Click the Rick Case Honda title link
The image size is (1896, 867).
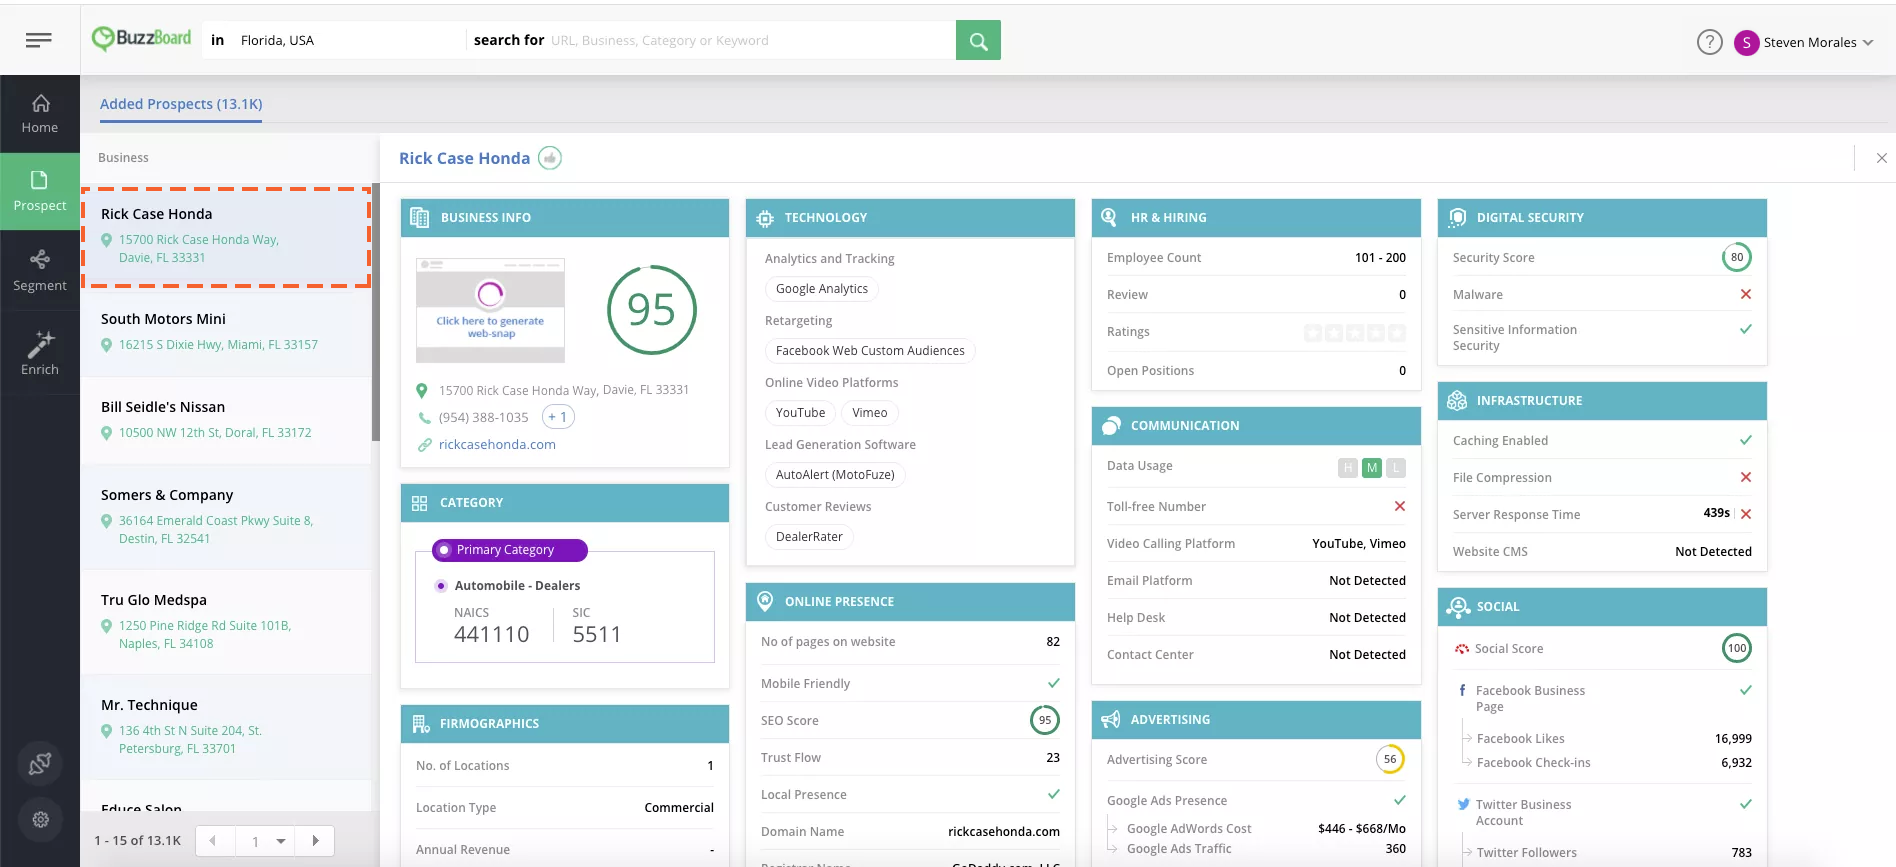click(x=464, y=158)
